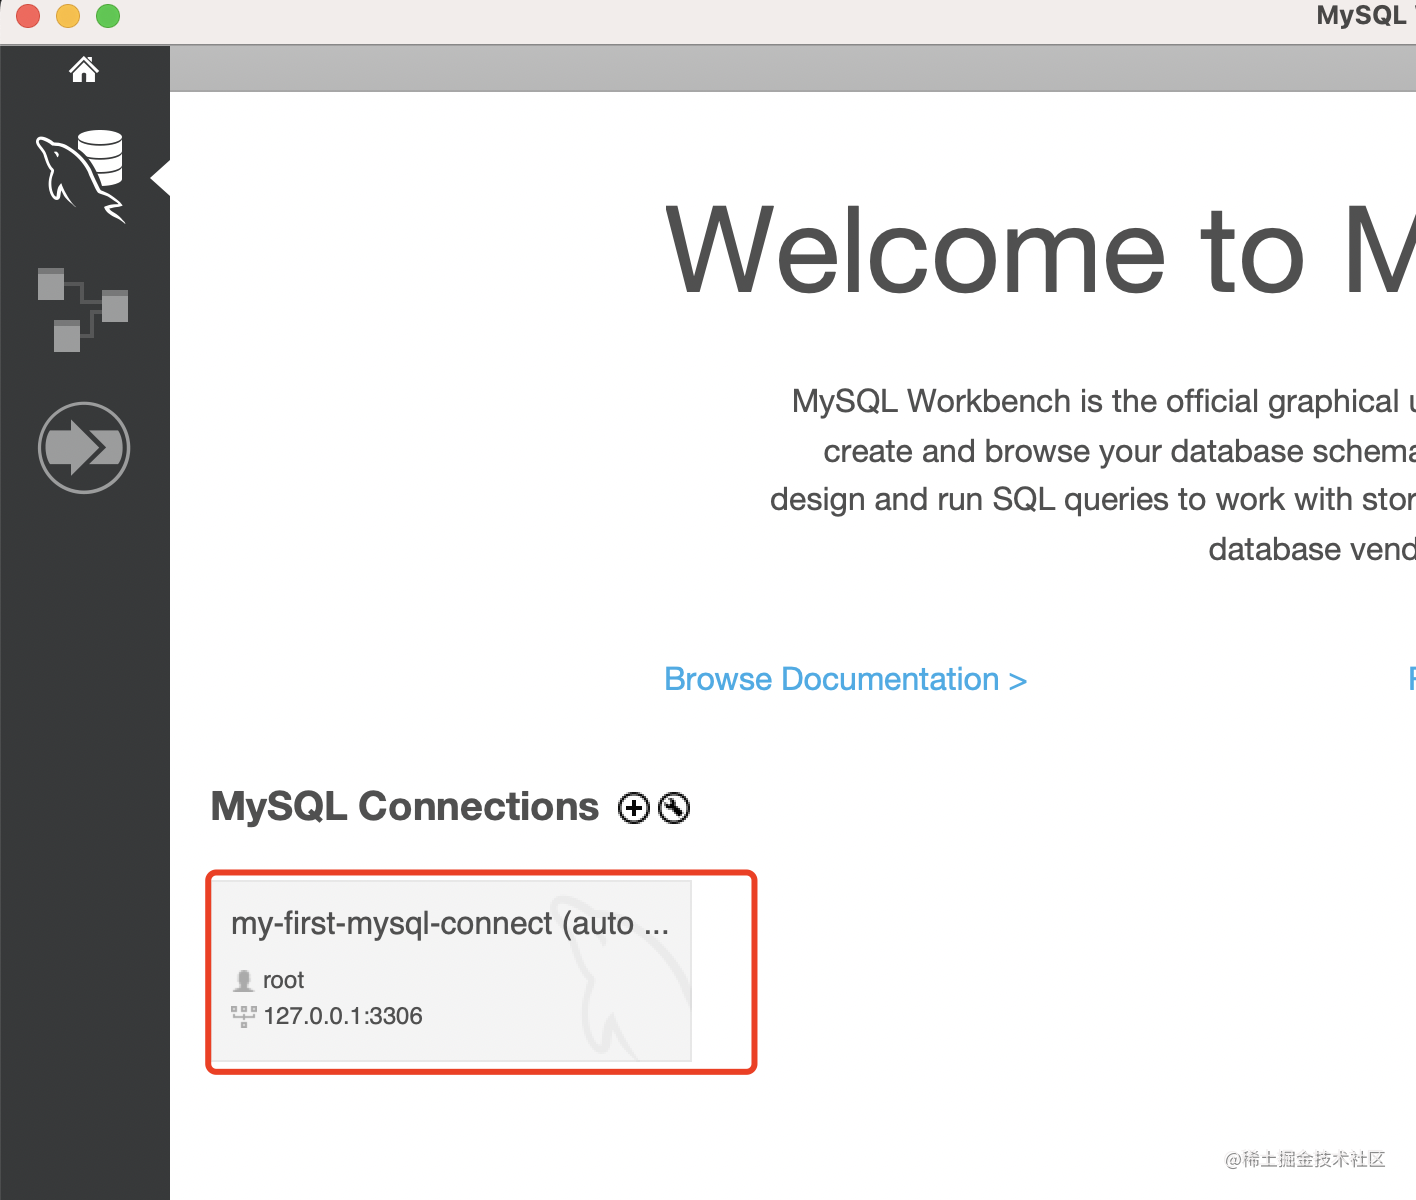
Task: Open the Migration wizard arrow icon
Action: coord(84,447)
